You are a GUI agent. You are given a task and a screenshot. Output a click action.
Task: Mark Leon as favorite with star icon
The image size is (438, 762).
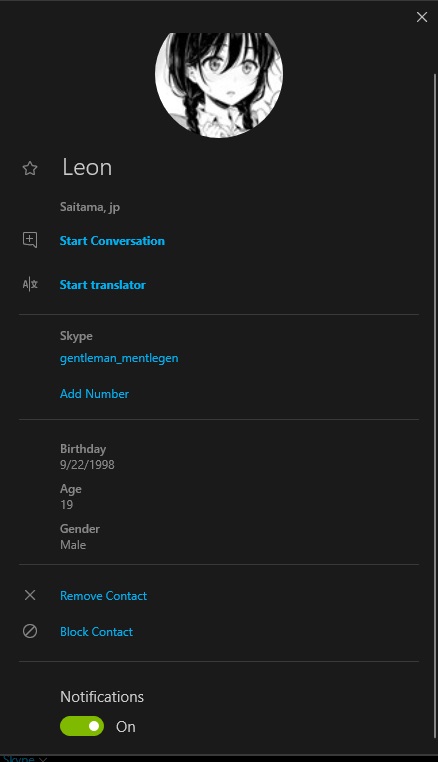pyautogui.click(x=30, y=168)
